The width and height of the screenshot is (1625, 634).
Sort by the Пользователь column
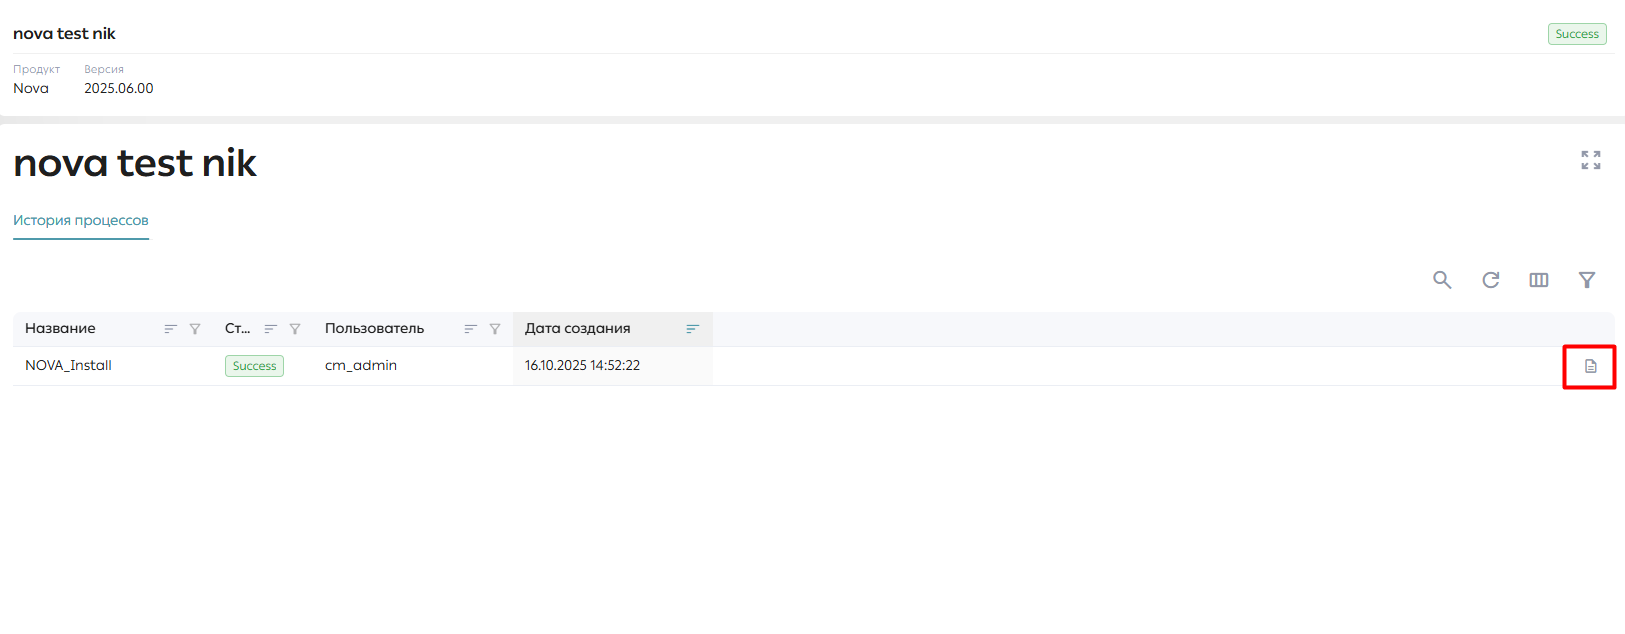[470, 329]
